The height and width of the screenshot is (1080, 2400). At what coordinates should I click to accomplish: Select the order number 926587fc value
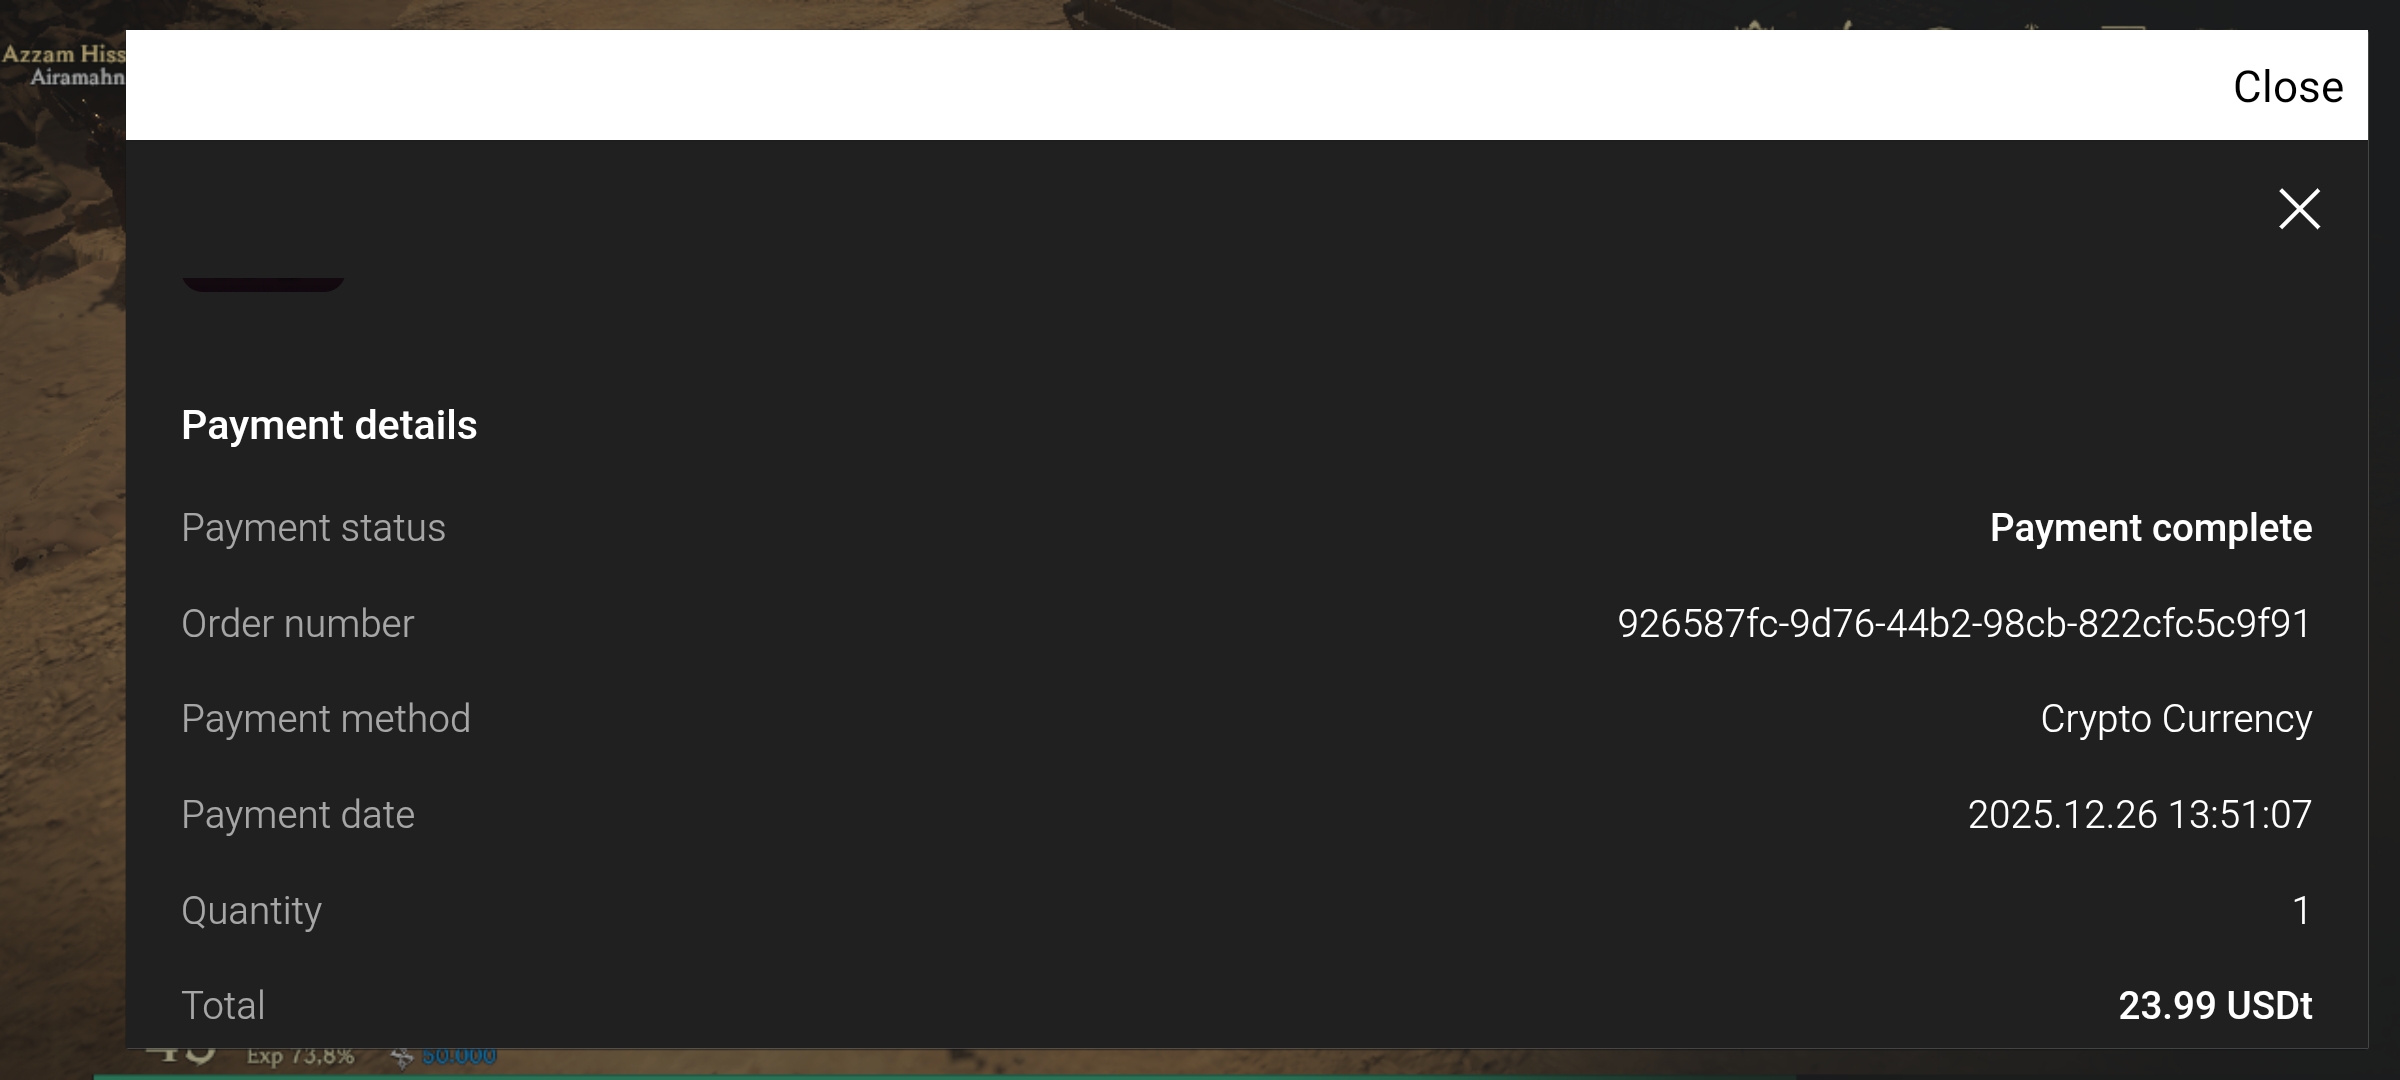[1965, 624]
